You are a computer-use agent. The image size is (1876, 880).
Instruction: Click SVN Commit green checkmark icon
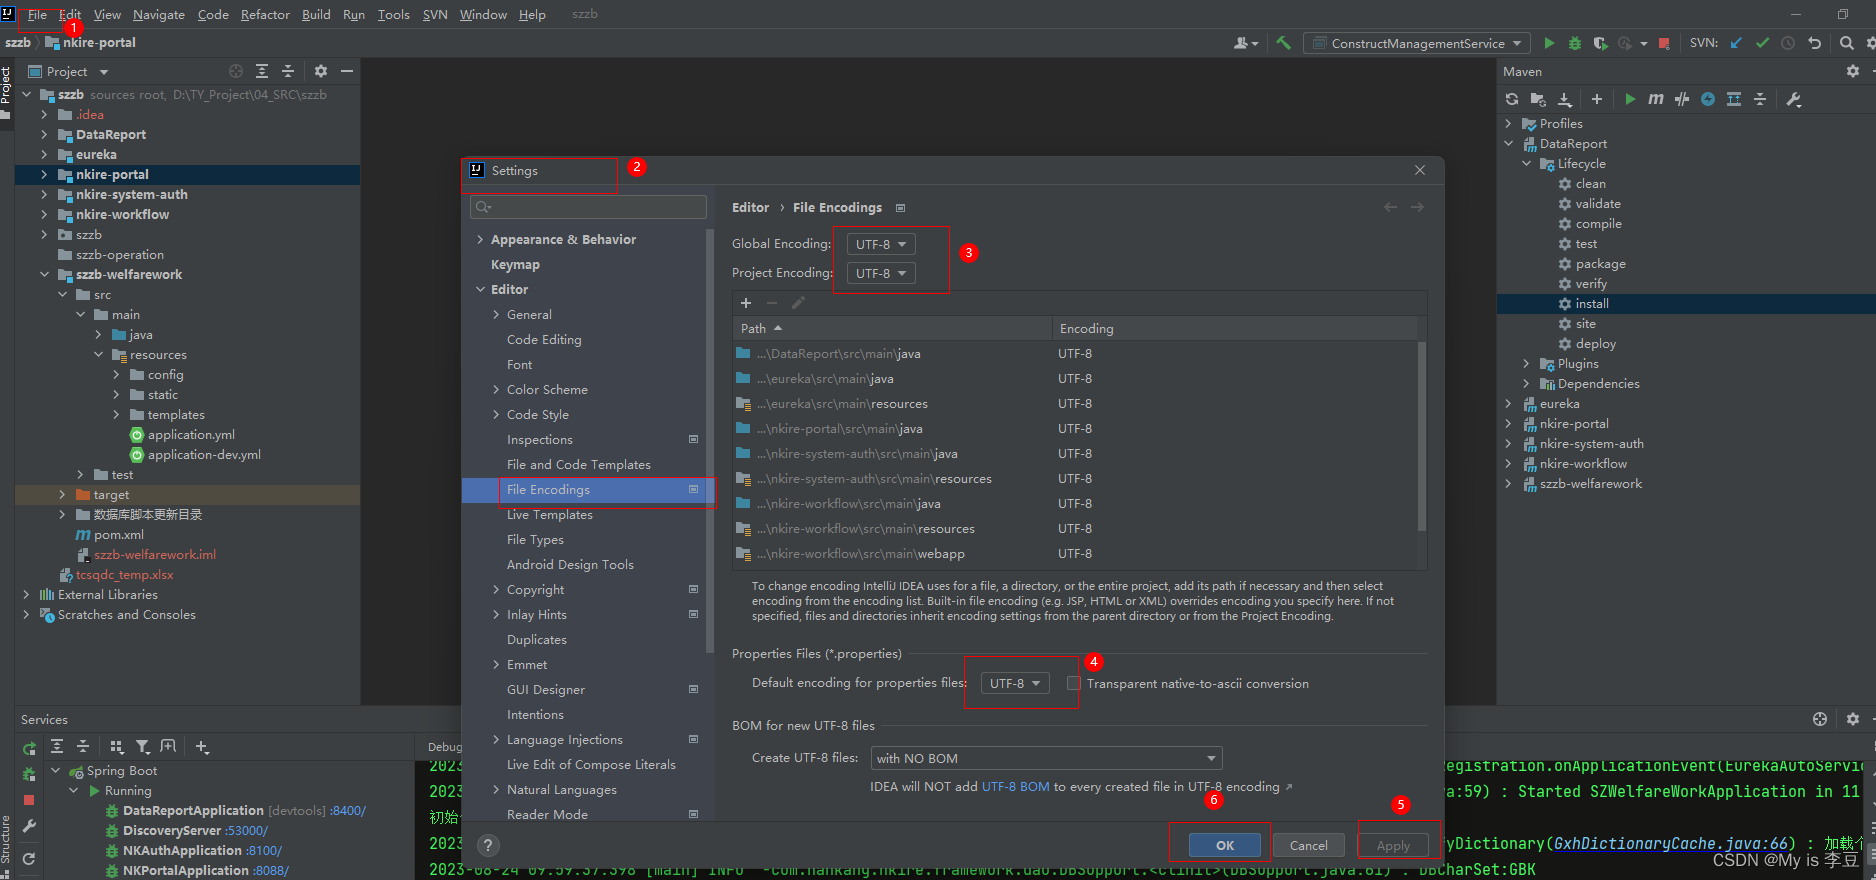click(1762, 43)
